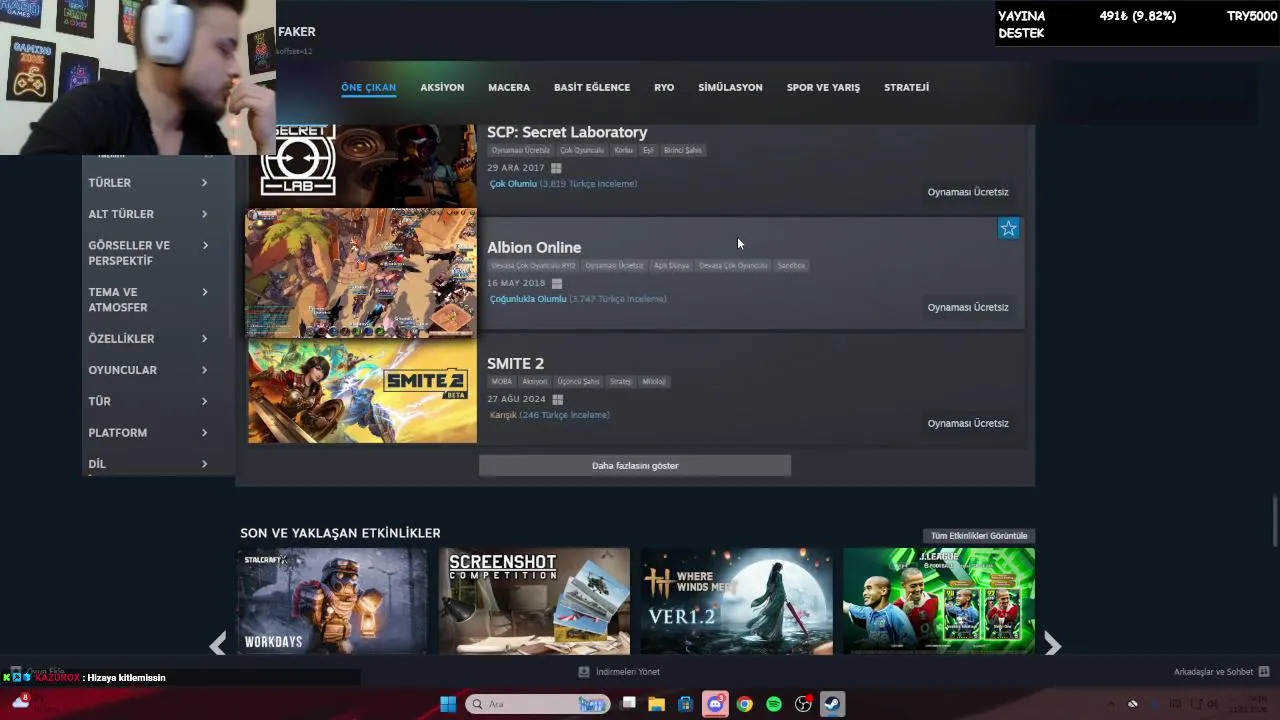Image resolution: width=1280 pixels, height=720 pixels.
Task: Click the SMITE 2 capsule image
Action: pos(362,392)
